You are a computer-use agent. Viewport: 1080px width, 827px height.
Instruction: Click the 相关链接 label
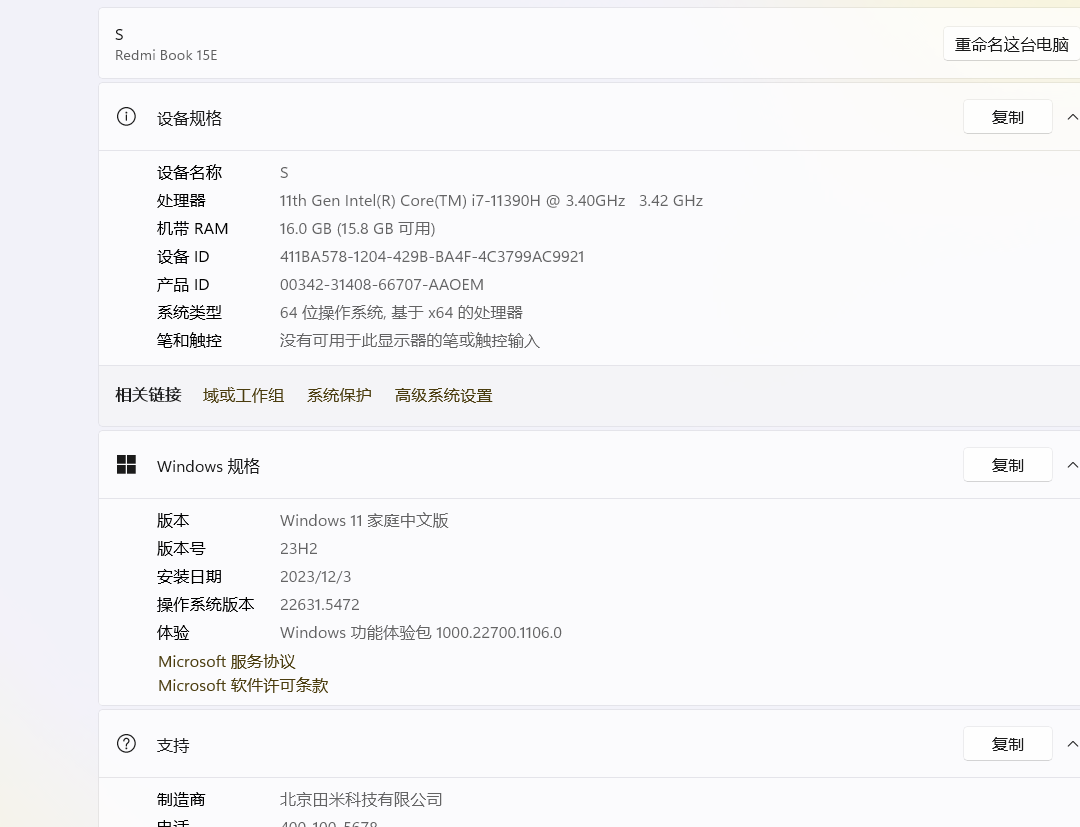click(148, 395)
